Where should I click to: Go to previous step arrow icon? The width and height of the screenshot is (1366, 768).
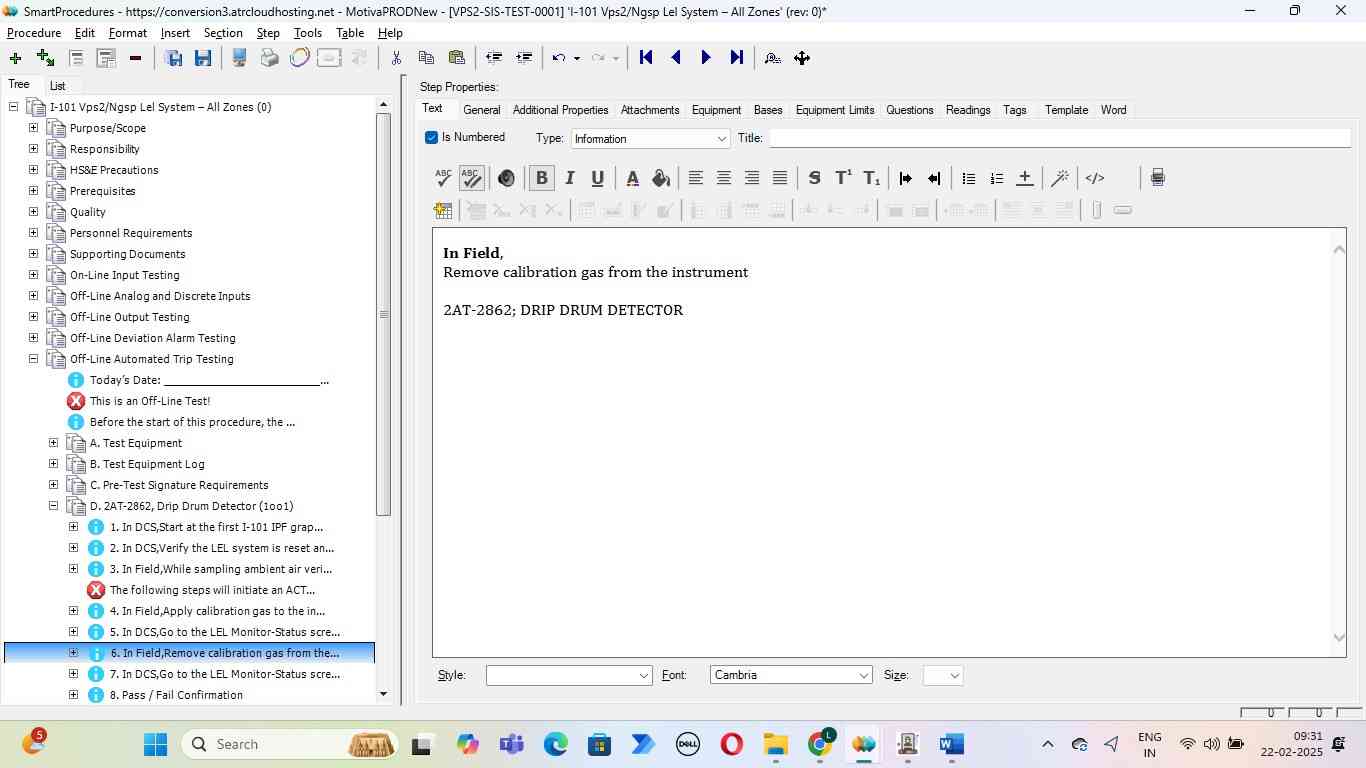point(676,58)
